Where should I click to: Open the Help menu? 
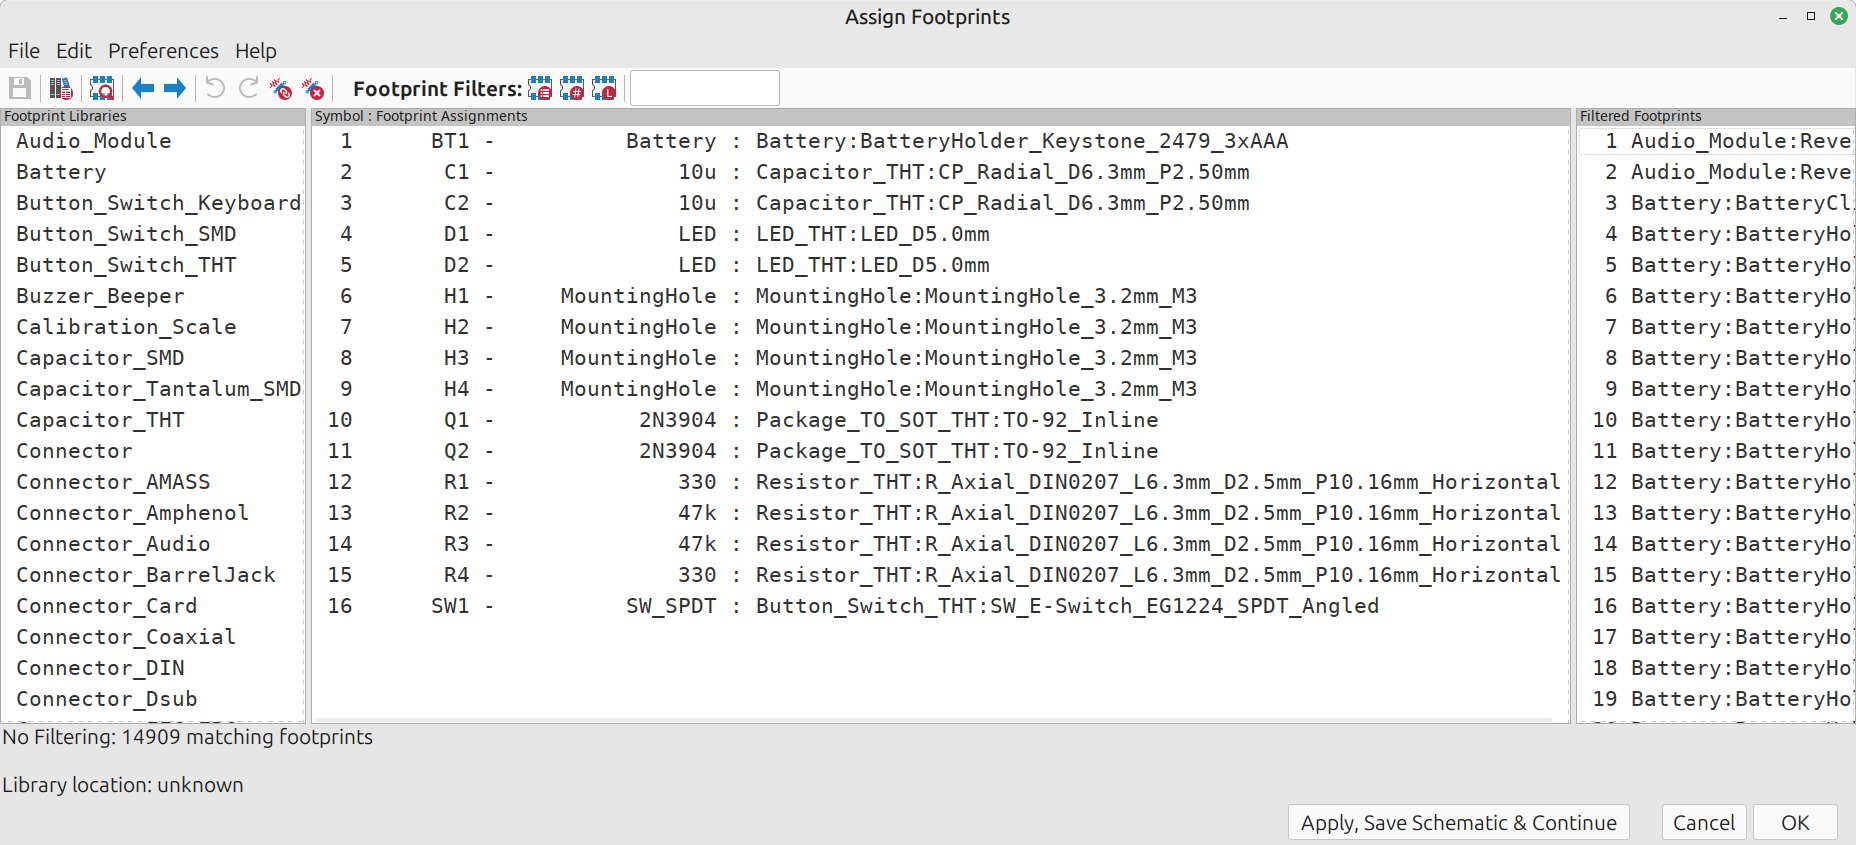point(256,51)
